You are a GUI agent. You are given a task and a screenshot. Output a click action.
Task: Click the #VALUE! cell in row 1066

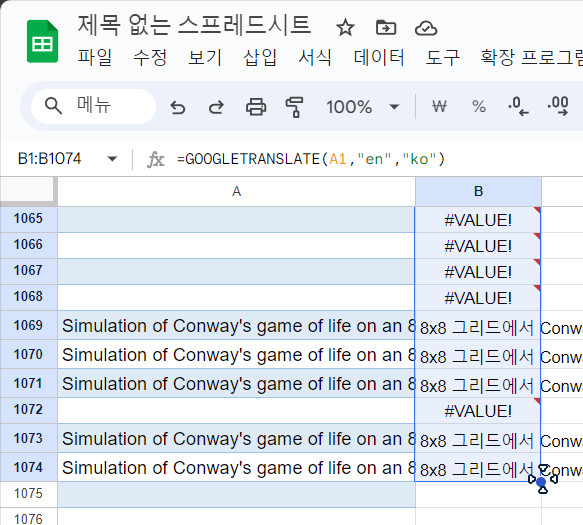[478, 246]
